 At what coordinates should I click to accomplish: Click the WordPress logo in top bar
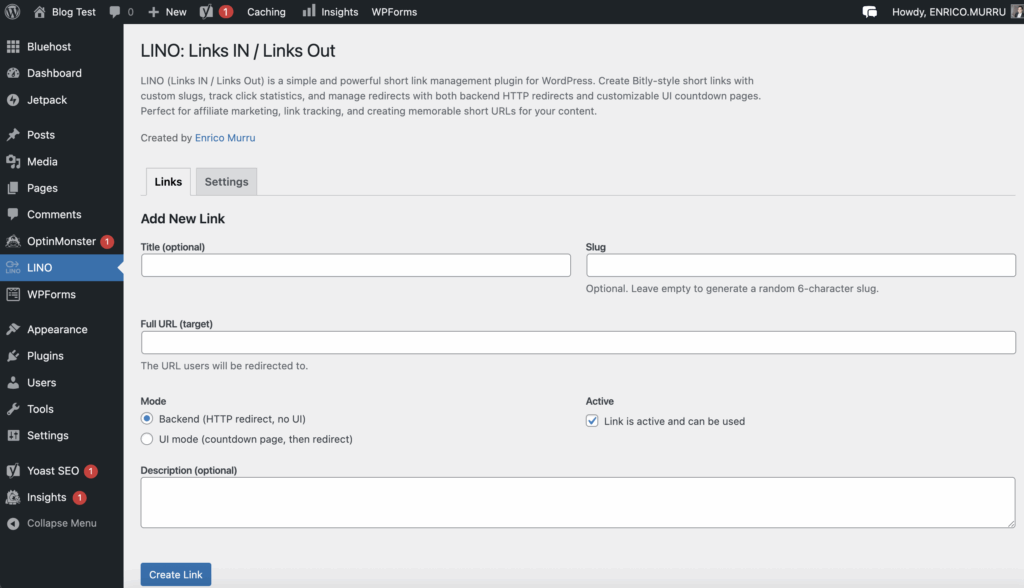tap(12, 11)
